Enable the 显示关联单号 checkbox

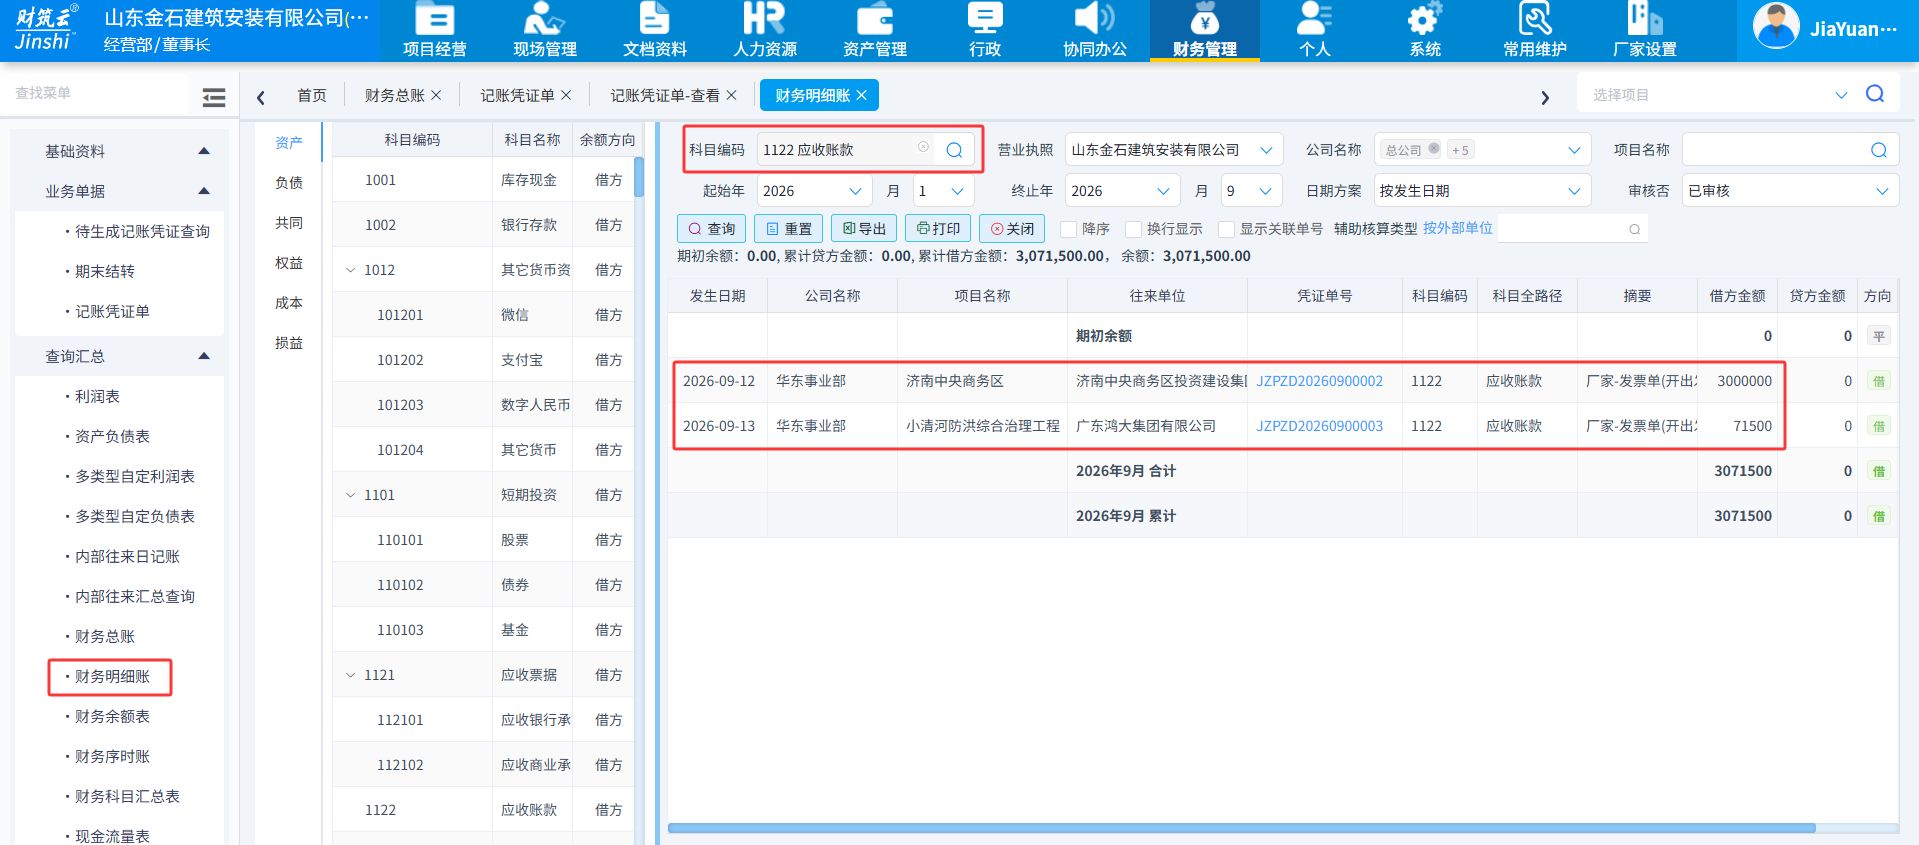[1226, 229]
